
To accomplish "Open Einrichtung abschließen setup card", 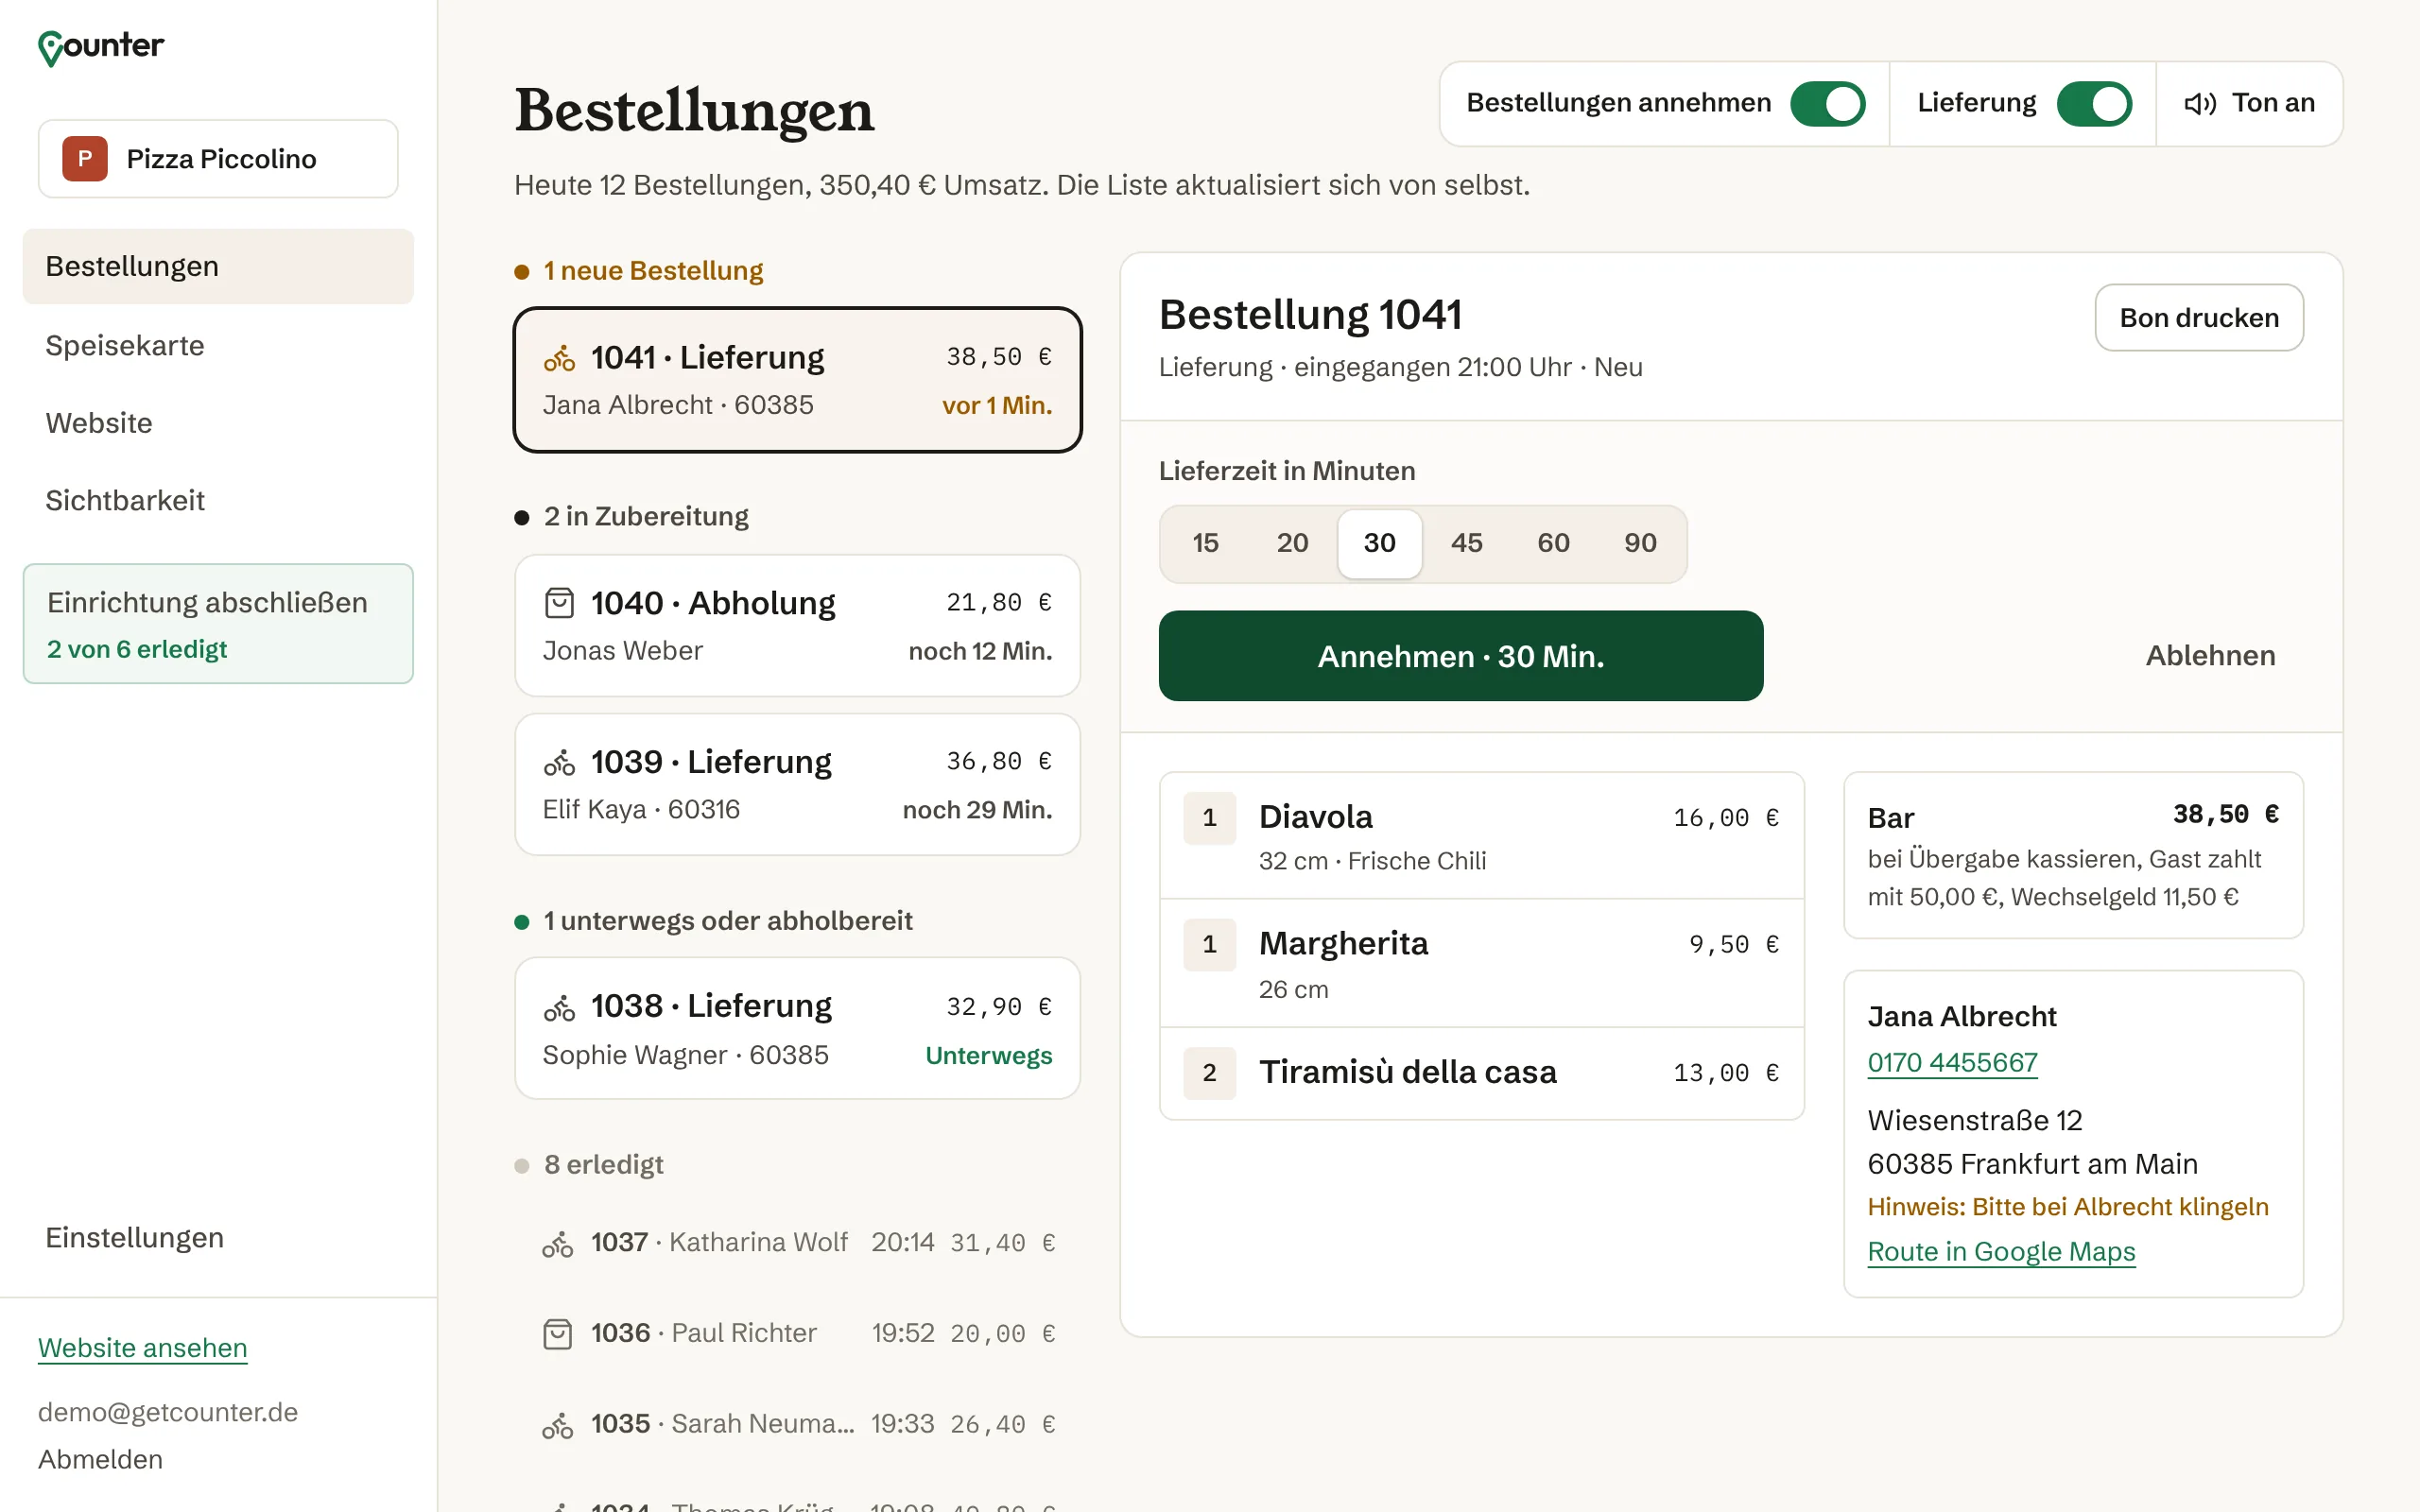I will [218, 624].
